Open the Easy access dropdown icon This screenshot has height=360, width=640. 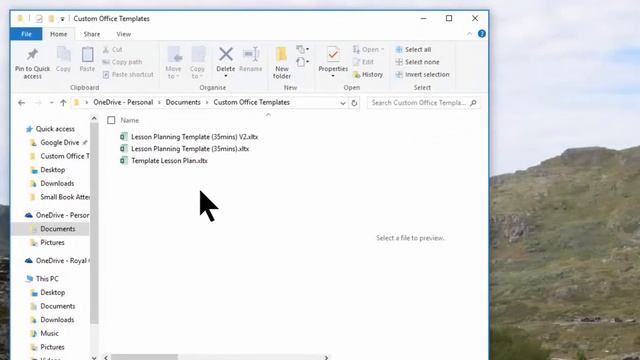[302, 62]
